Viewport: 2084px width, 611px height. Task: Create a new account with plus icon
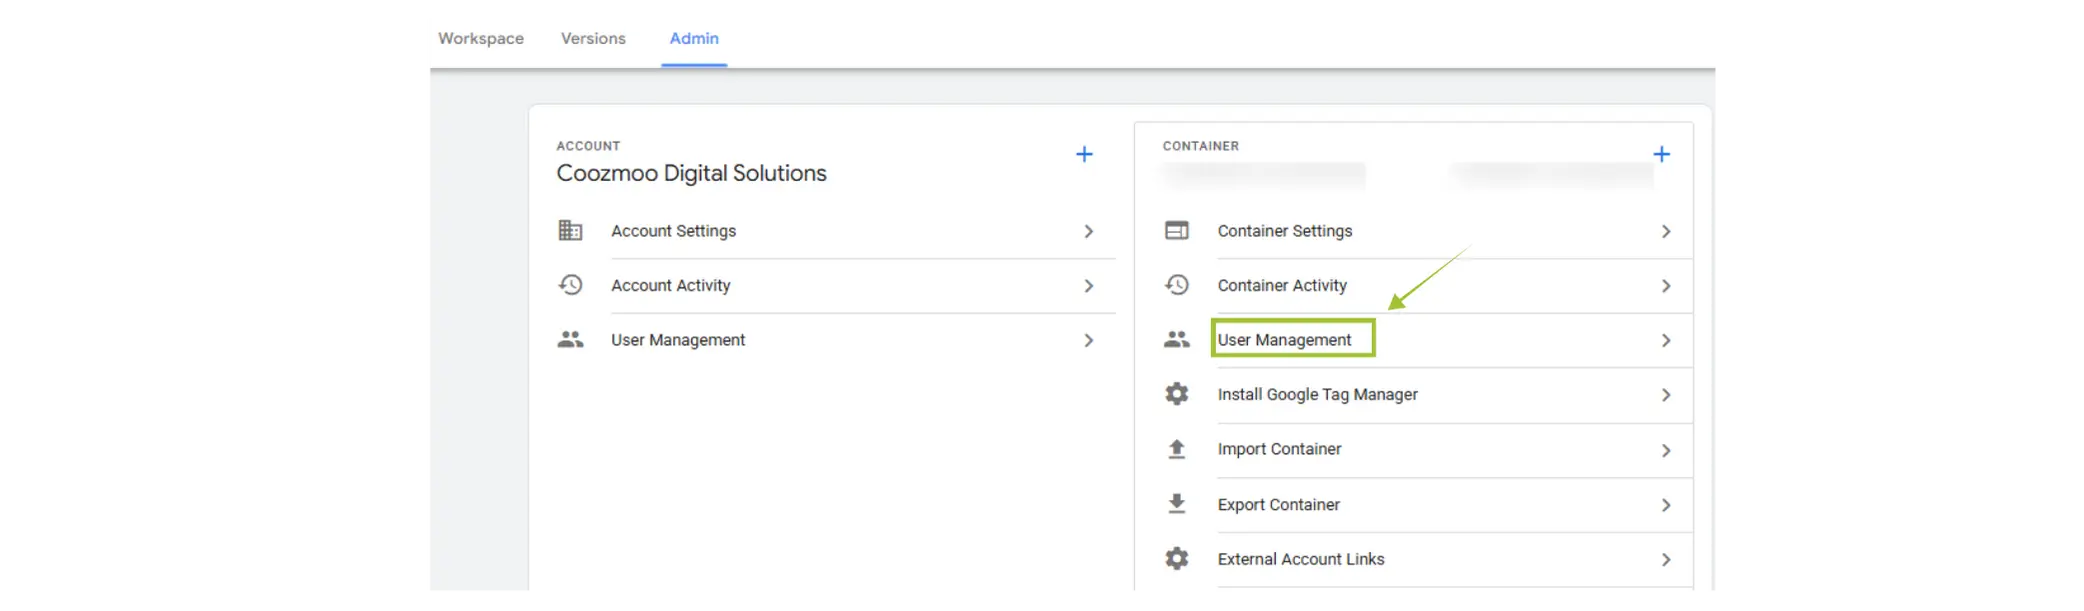[1084, 154]
